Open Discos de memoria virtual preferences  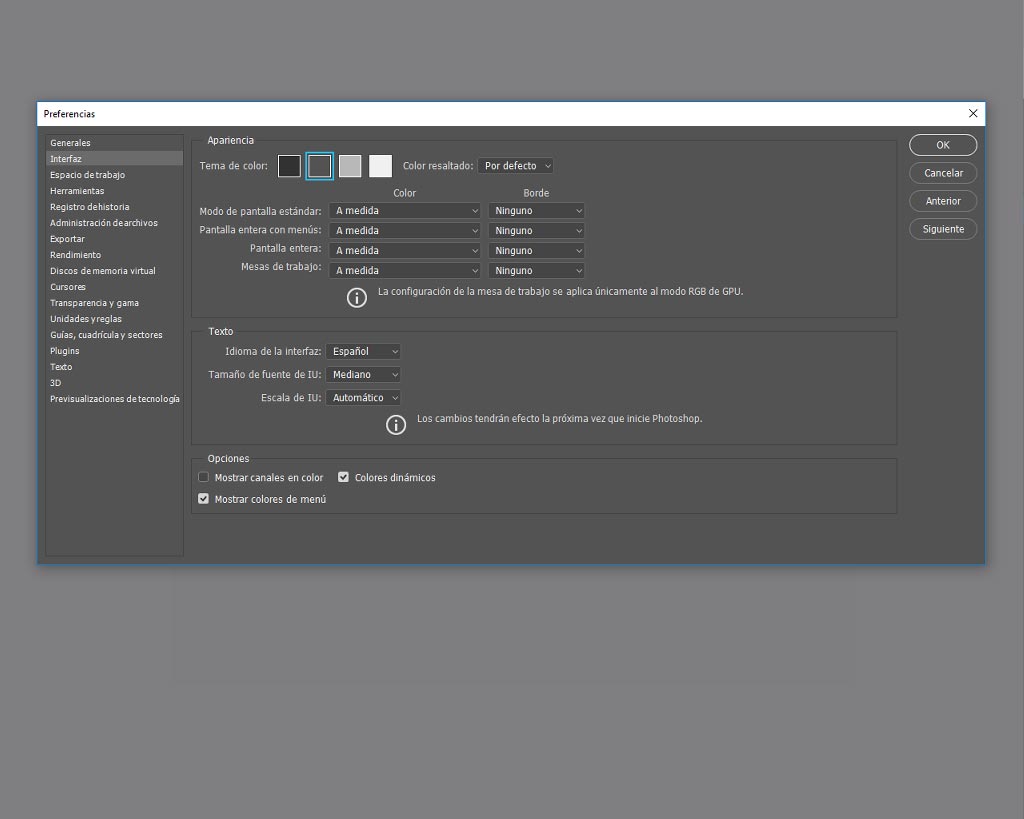click(x=114, y=271)
